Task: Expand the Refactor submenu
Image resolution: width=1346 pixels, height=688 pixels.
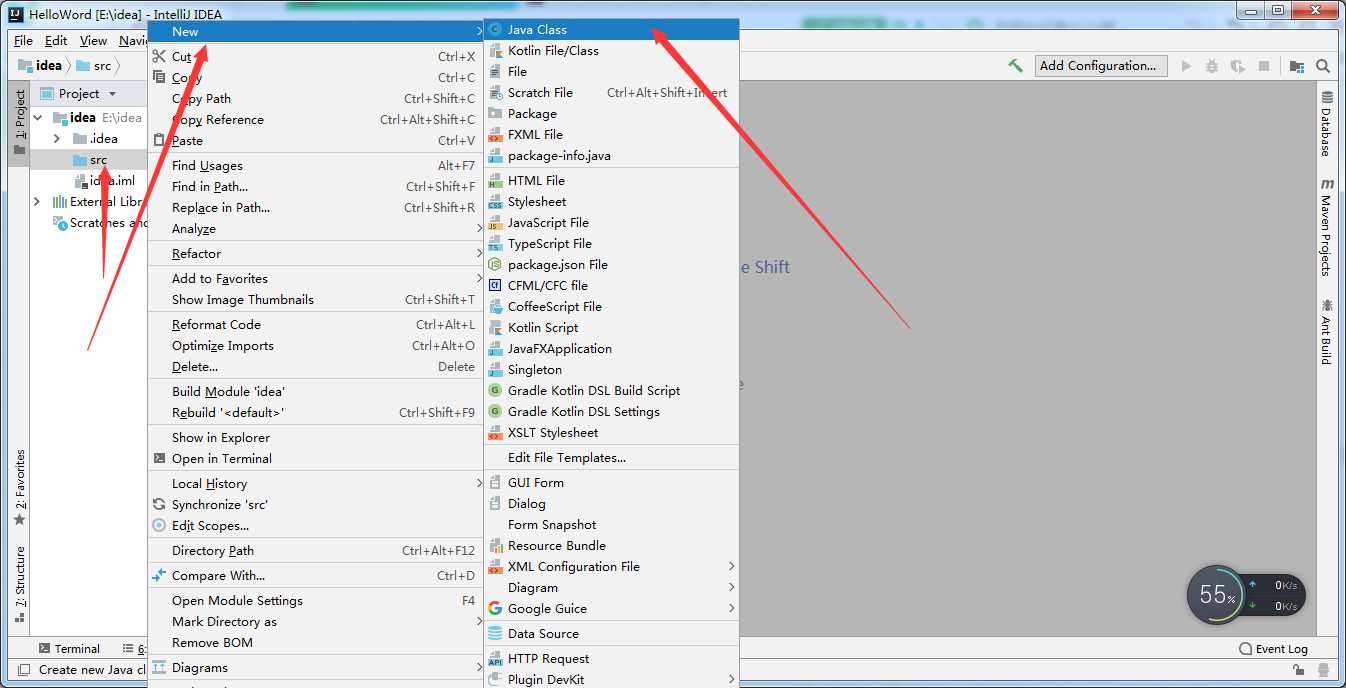Action: (315, 253)
